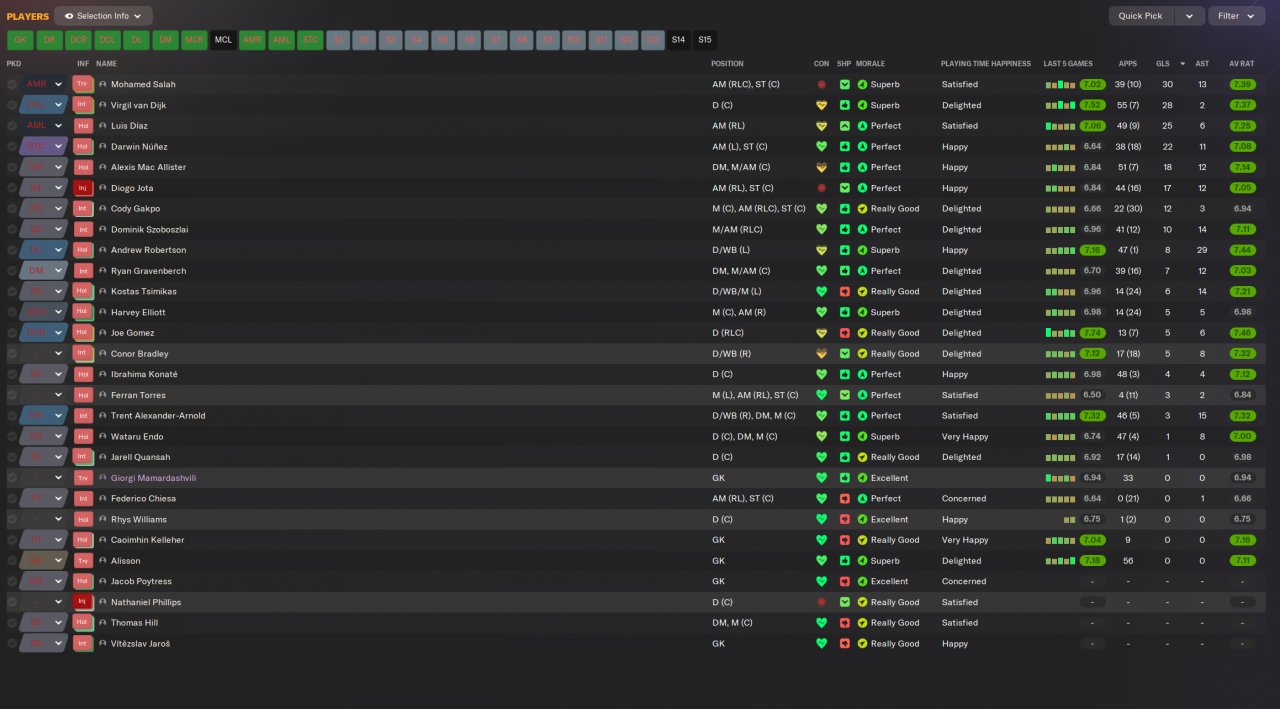This screenshot has width=1280, height=709.
Task: Click Diogo Jota's Inj injury status icon
Action: [x=83, y=188]
